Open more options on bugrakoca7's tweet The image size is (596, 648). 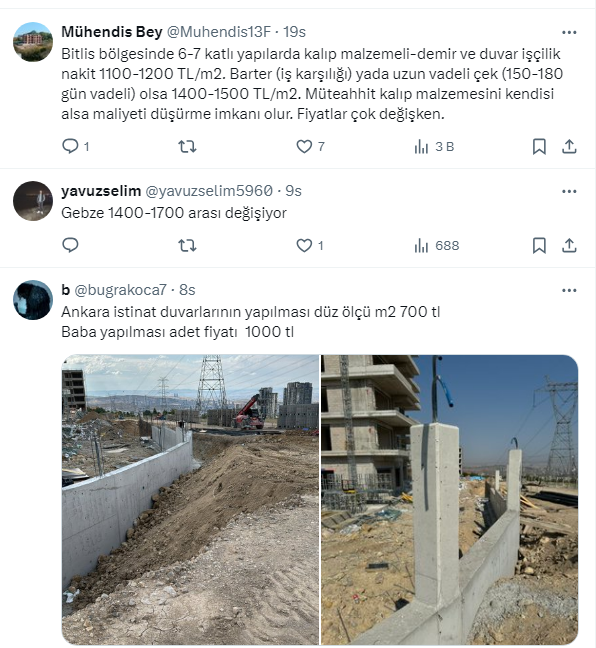point(569,291)
